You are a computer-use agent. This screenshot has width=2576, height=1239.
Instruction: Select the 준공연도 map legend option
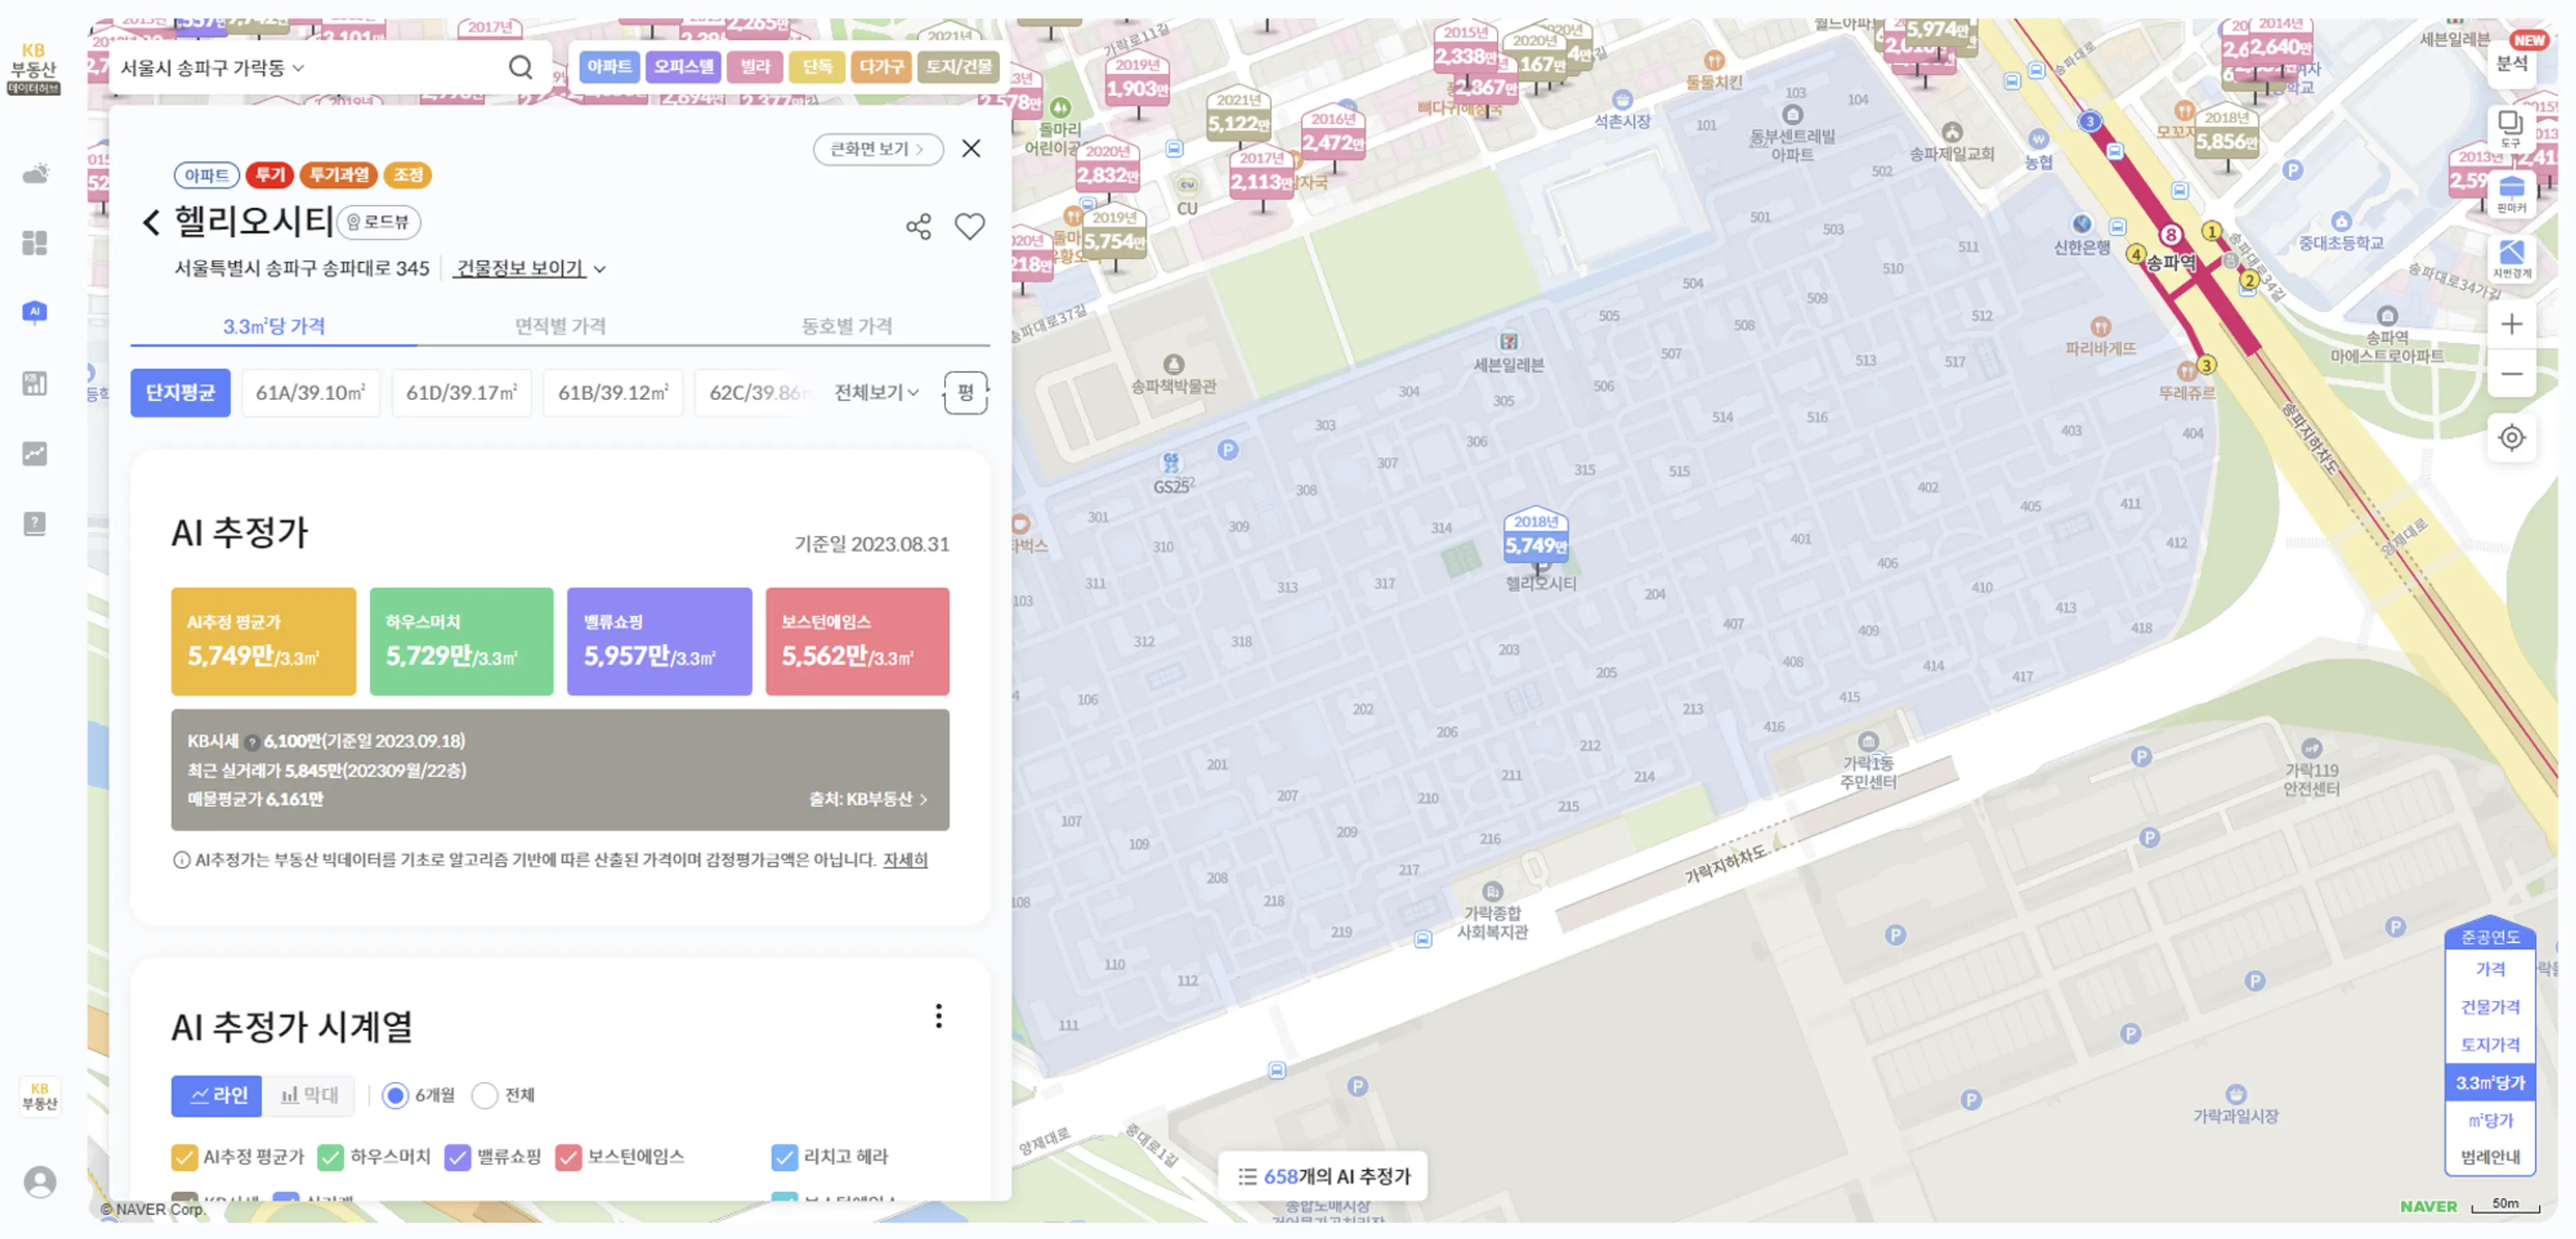pyautogui.click(x=2490, y=937)
